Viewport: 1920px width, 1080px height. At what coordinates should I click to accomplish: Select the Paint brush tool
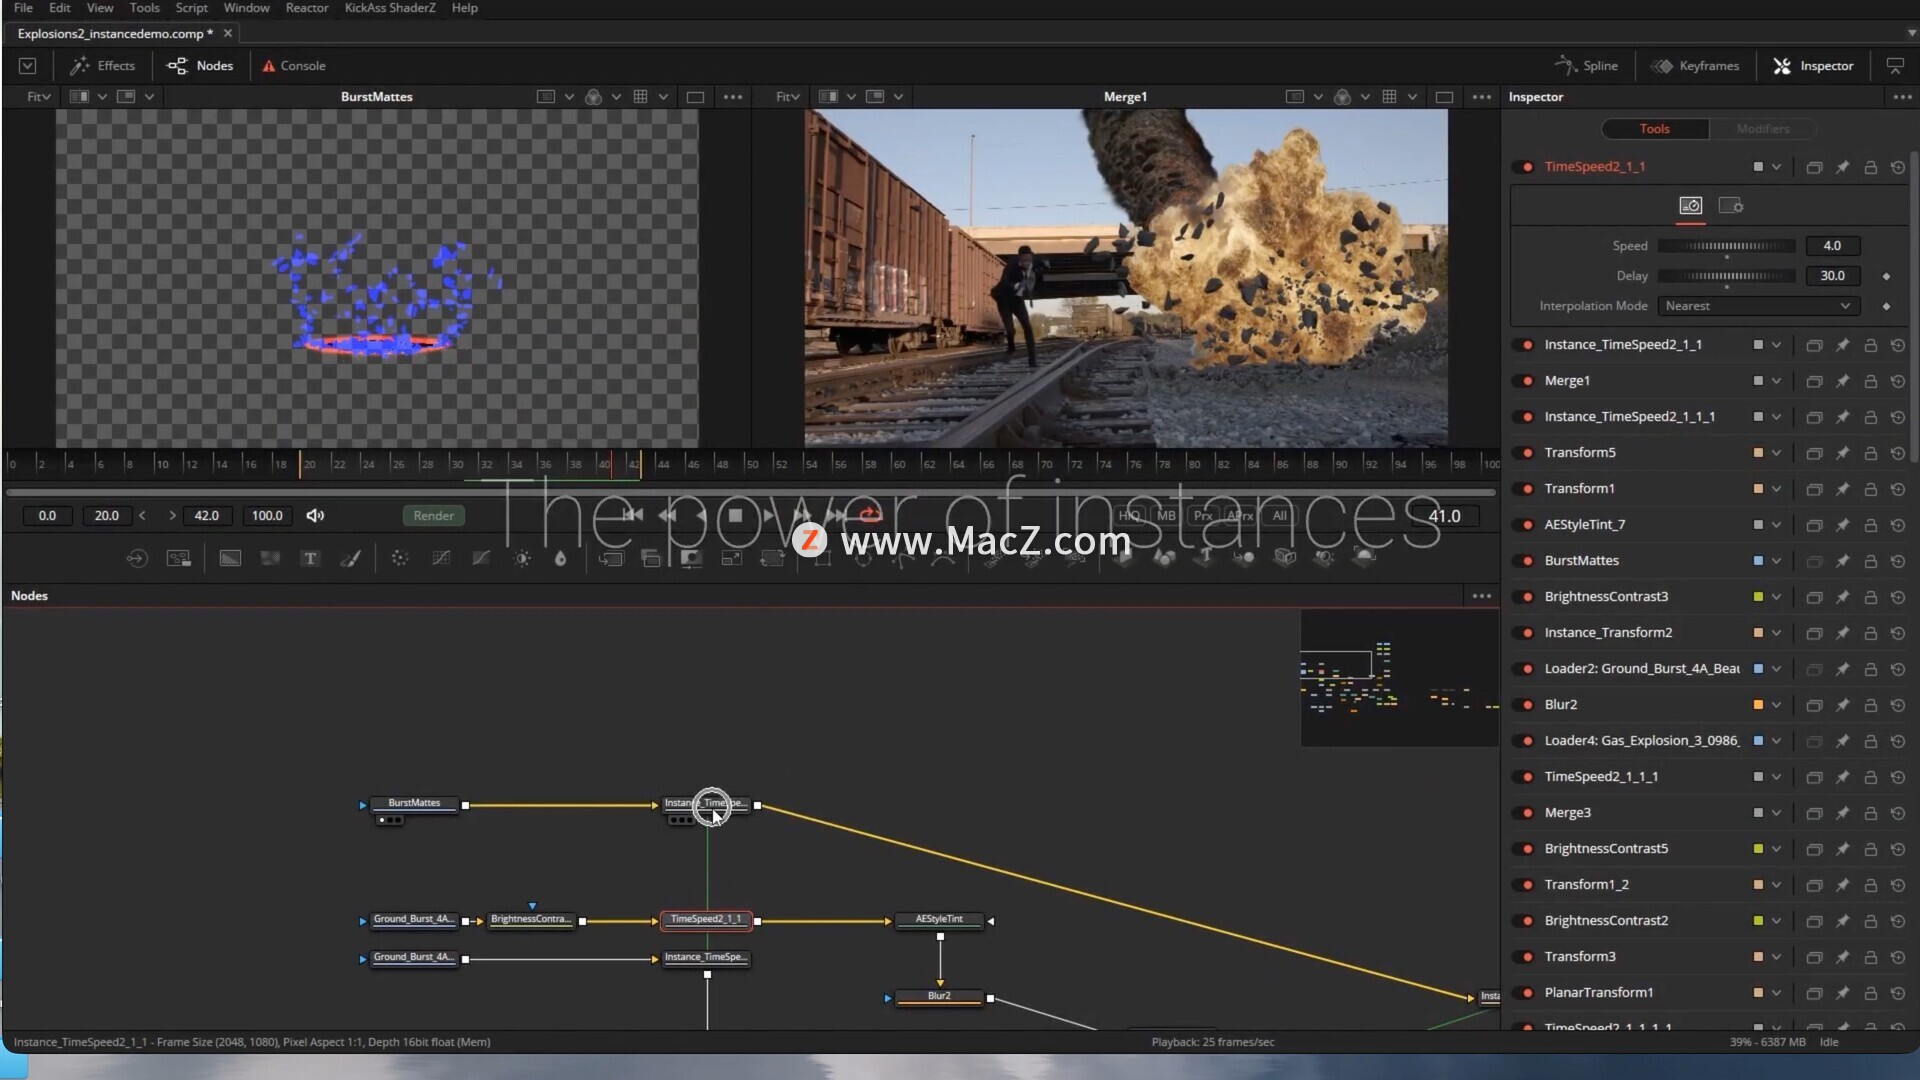(x=350, y=558)
